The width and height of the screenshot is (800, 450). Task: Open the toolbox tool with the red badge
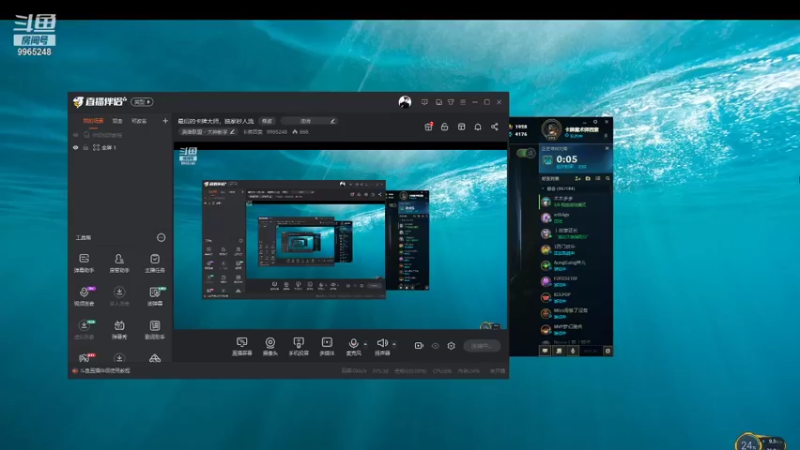point(84,358)
